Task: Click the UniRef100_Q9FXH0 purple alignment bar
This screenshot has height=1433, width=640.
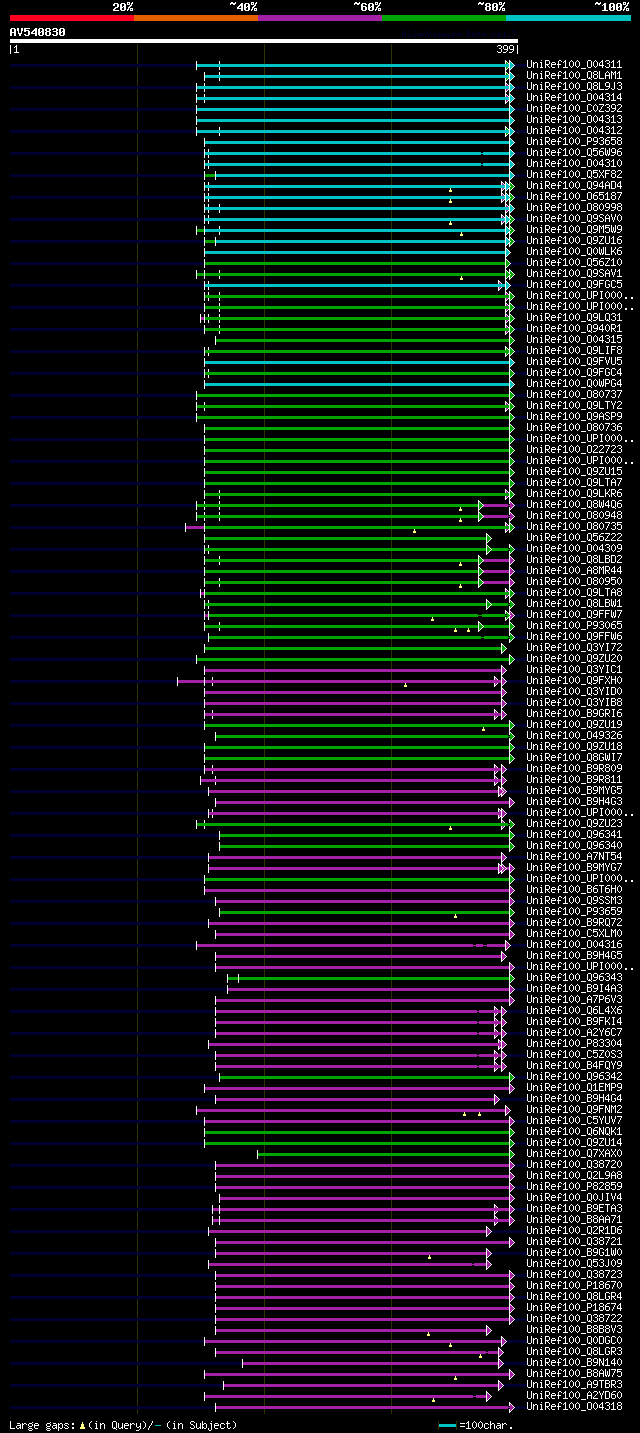Action: click(340, 681)
